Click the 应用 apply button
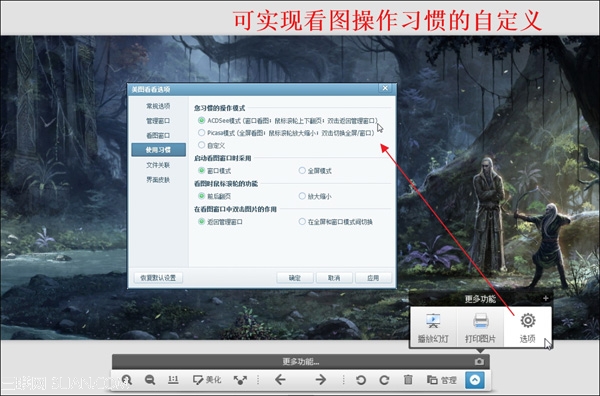The image size is (600, 396). (373, 278)
